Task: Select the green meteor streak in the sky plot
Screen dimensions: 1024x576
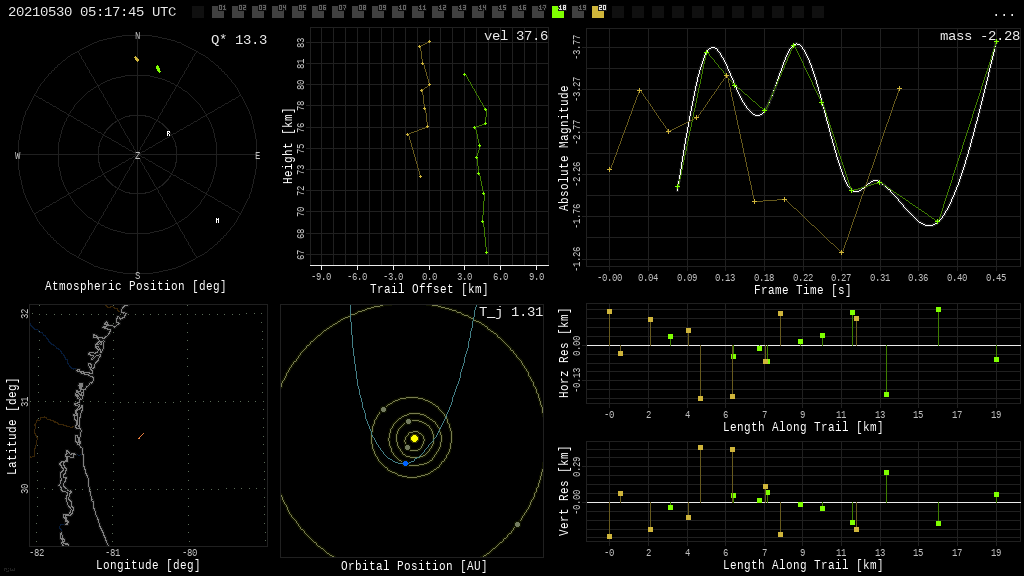Action: (158, 69)
